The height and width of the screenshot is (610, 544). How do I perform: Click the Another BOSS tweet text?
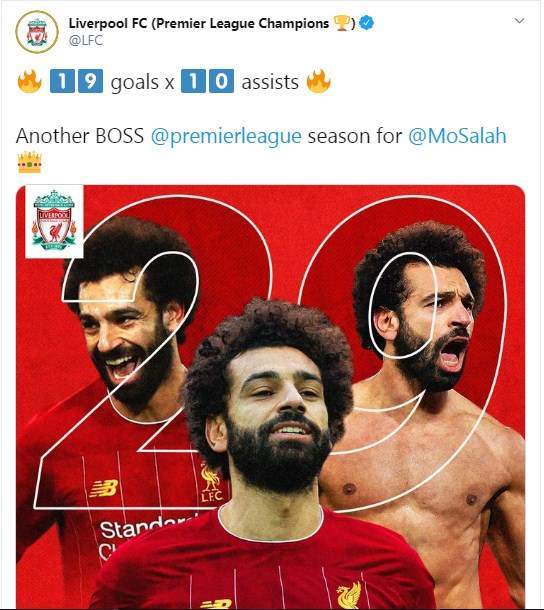(x=80, y=136)
